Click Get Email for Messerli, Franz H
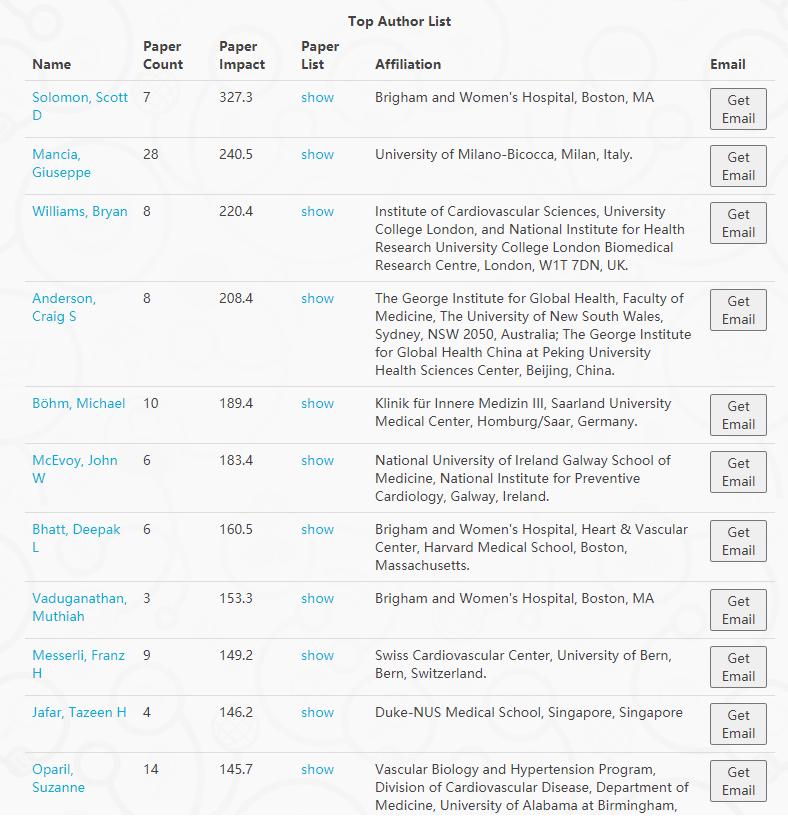 pos(738,667)
